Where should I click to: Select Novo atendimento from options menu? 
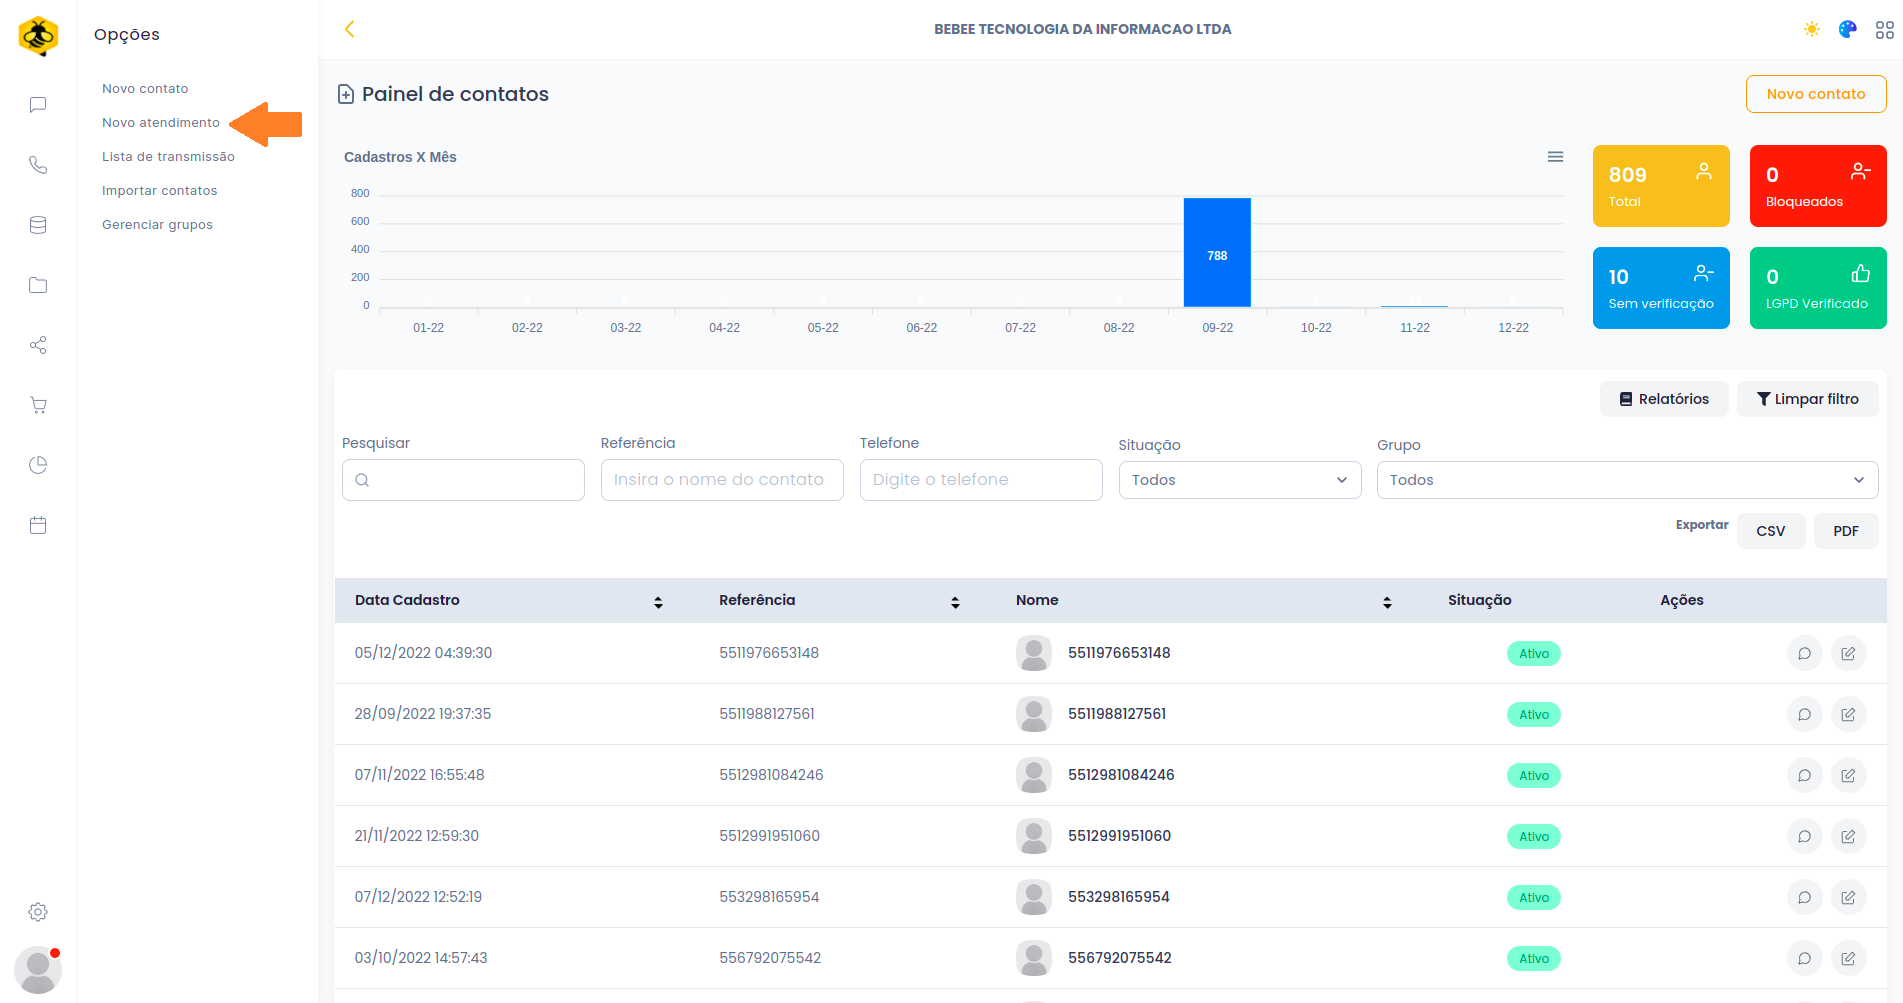(161, 123)
